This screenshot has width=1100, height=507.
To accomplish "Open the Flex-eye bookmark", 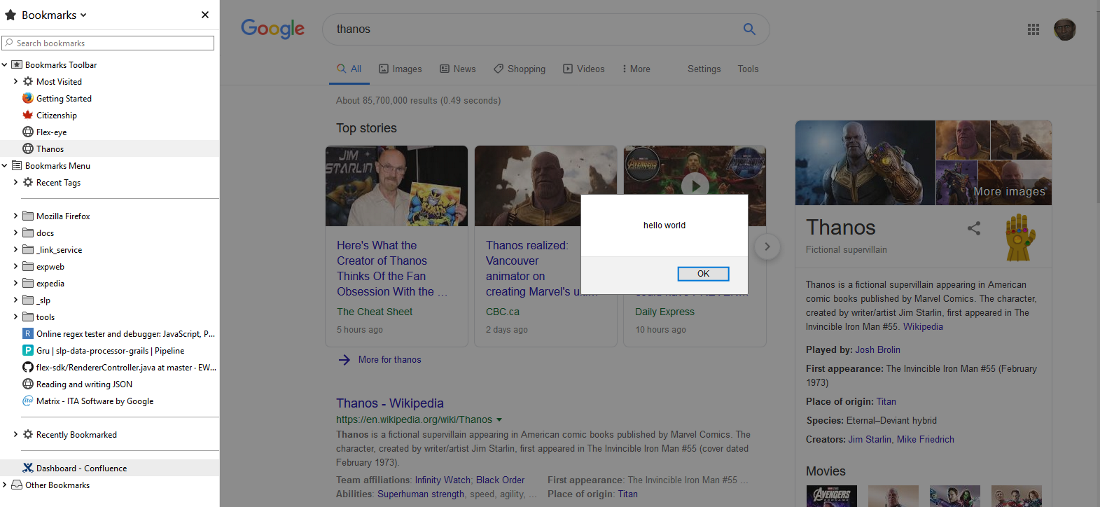I will [52, 133].
